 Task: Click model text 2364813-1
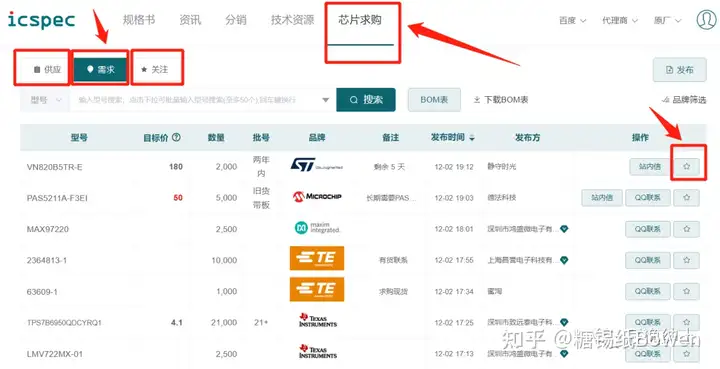pos(47,261)
